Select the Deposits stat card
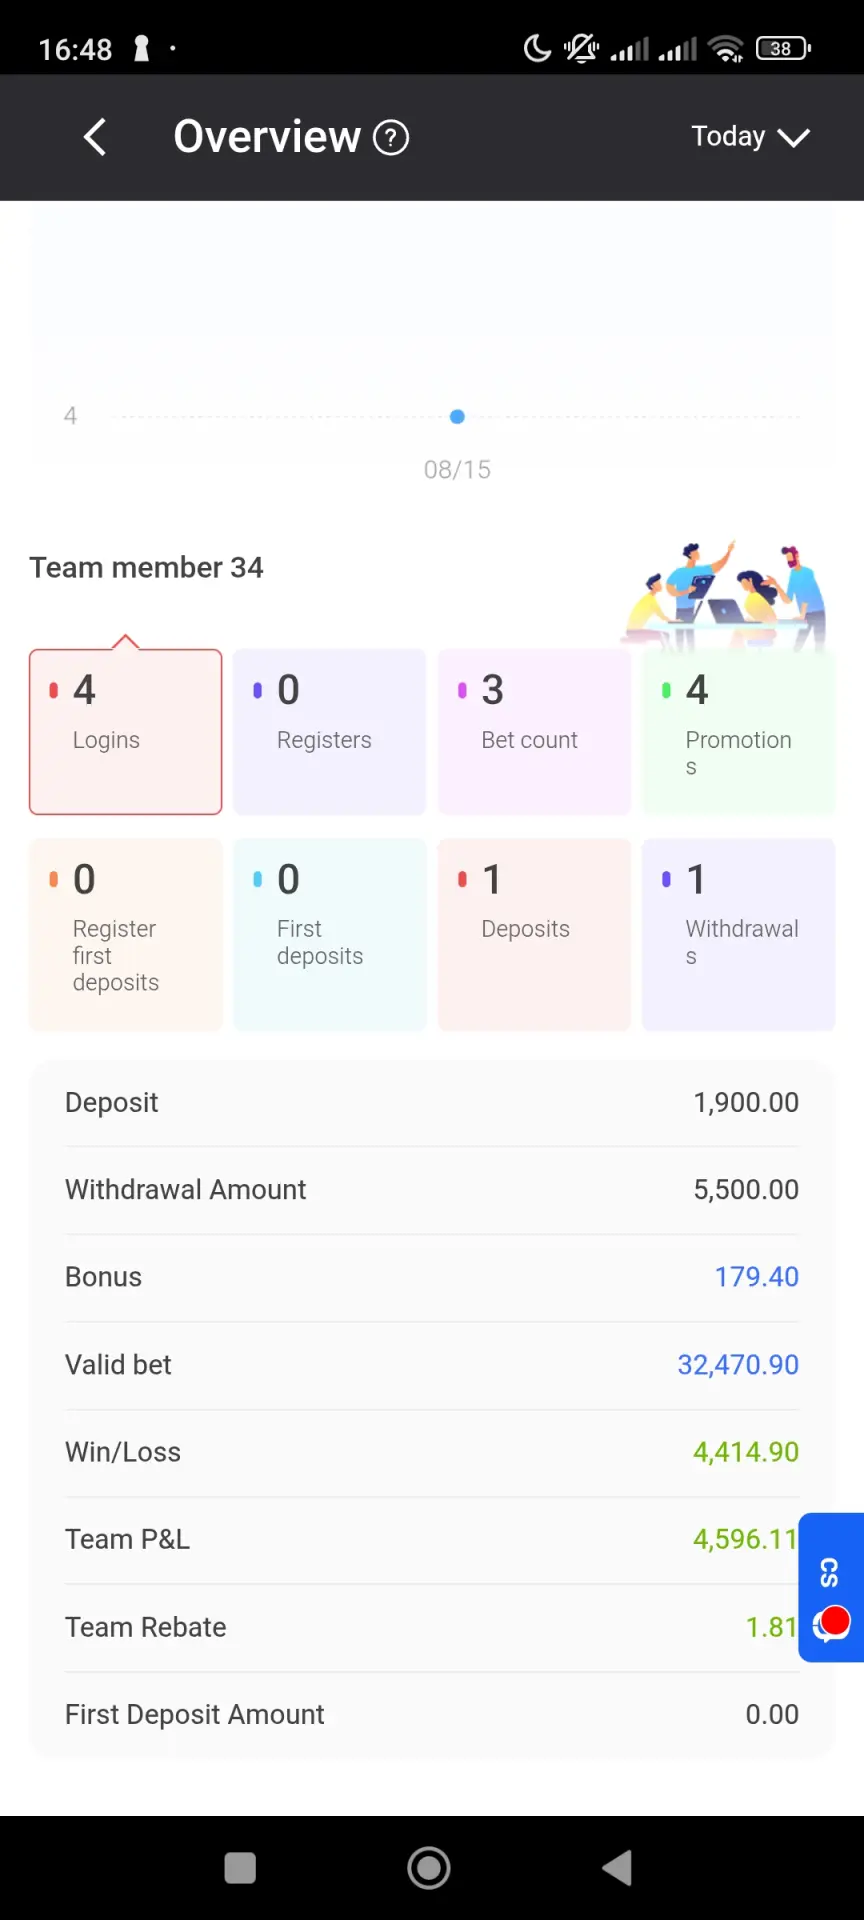 pos(534,934)
